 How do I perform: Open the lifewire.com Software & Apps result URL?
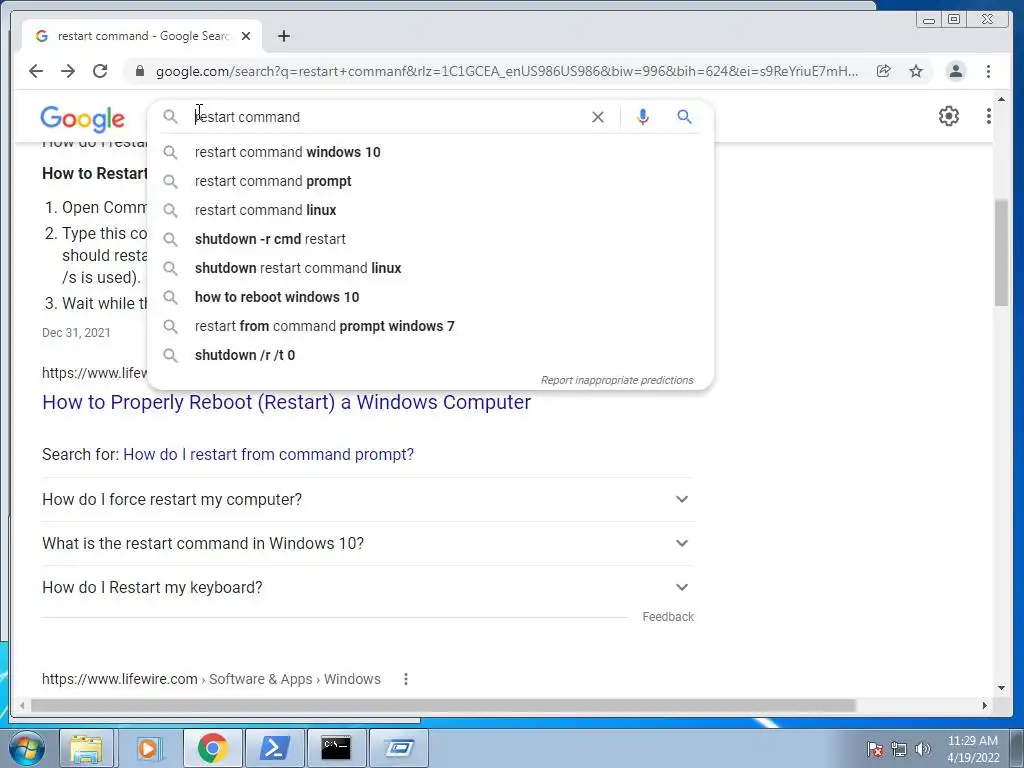211,679
